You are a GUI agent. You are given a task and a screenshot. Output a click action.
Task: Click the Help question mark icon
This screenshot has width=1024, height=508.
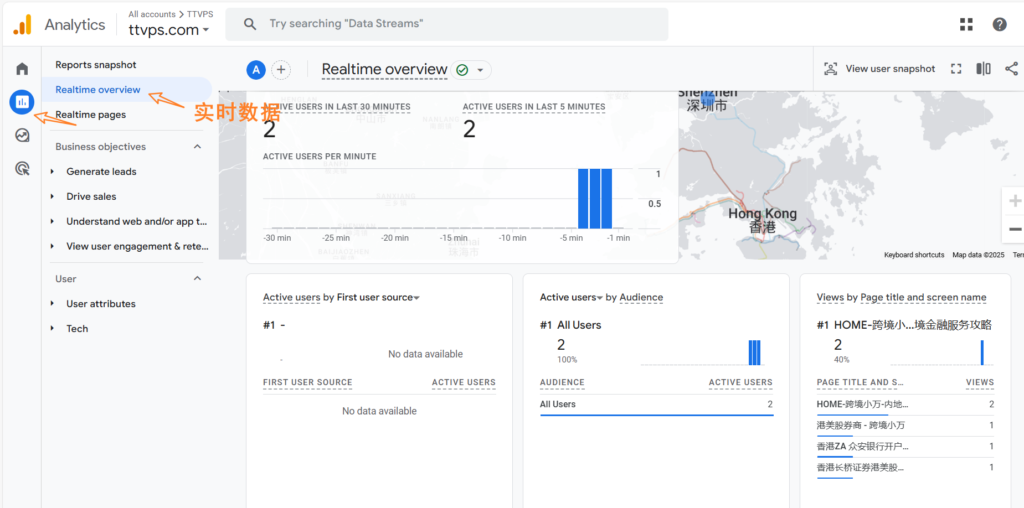999,24
